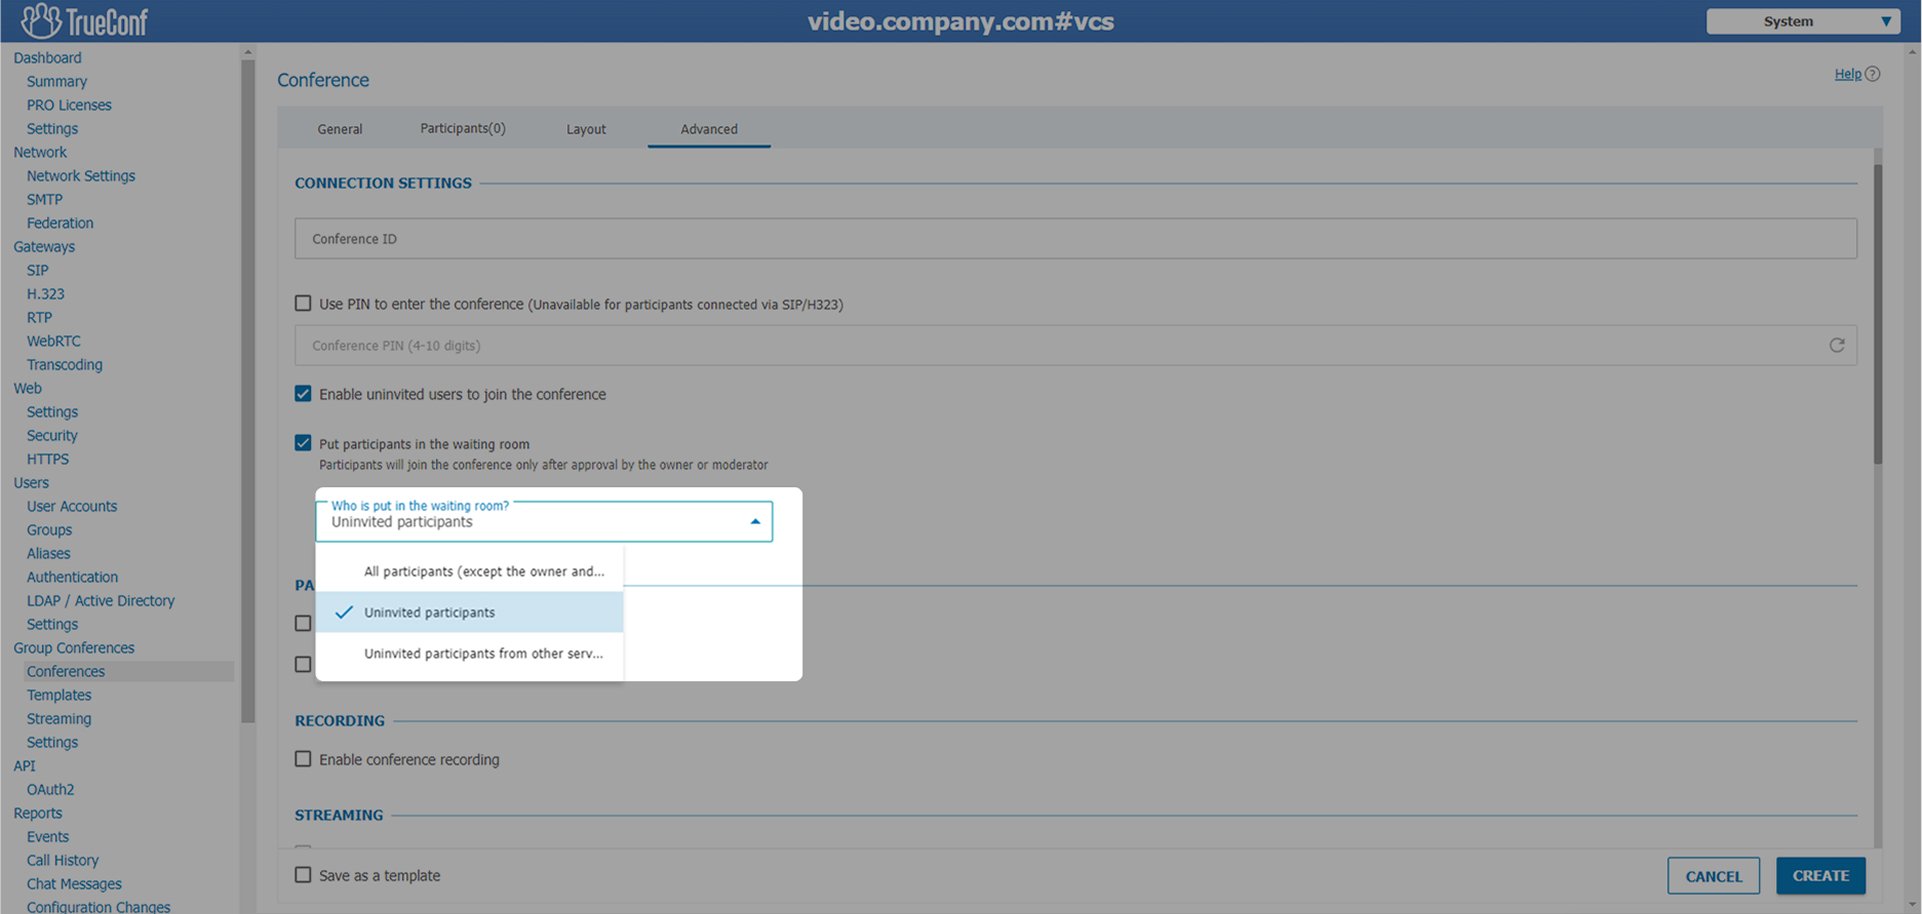The image size is (1922, 914).
Task: Open Network Settings in sidebar
Action: click(x=81, y=176)
